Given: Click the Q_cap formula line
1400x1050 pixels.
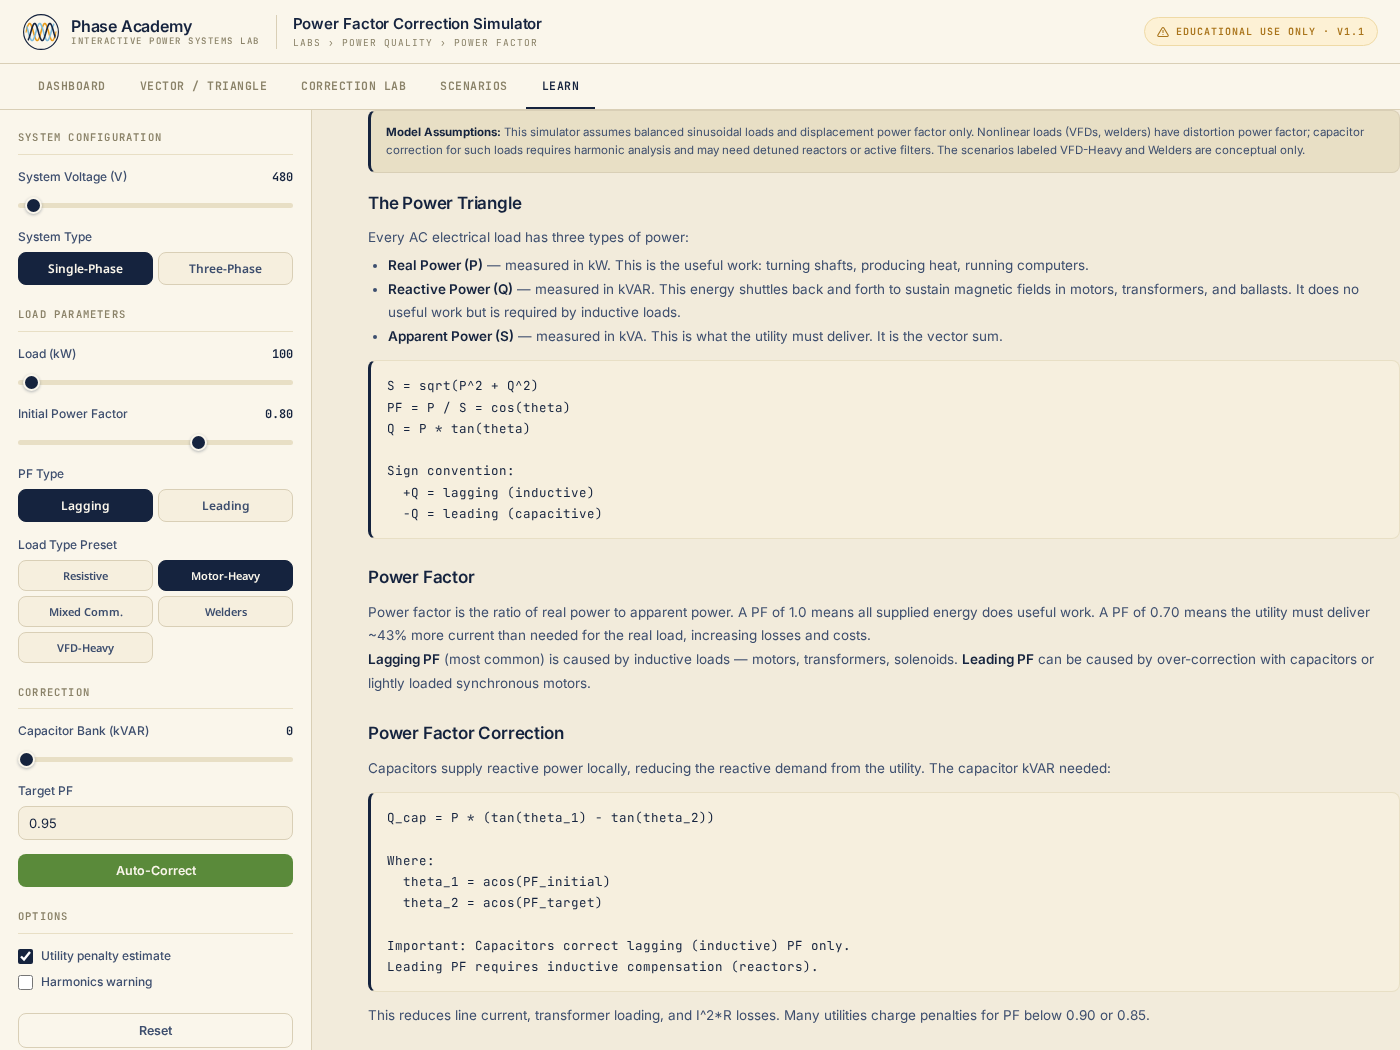Looking at the screenshot, I should point(550,818).
